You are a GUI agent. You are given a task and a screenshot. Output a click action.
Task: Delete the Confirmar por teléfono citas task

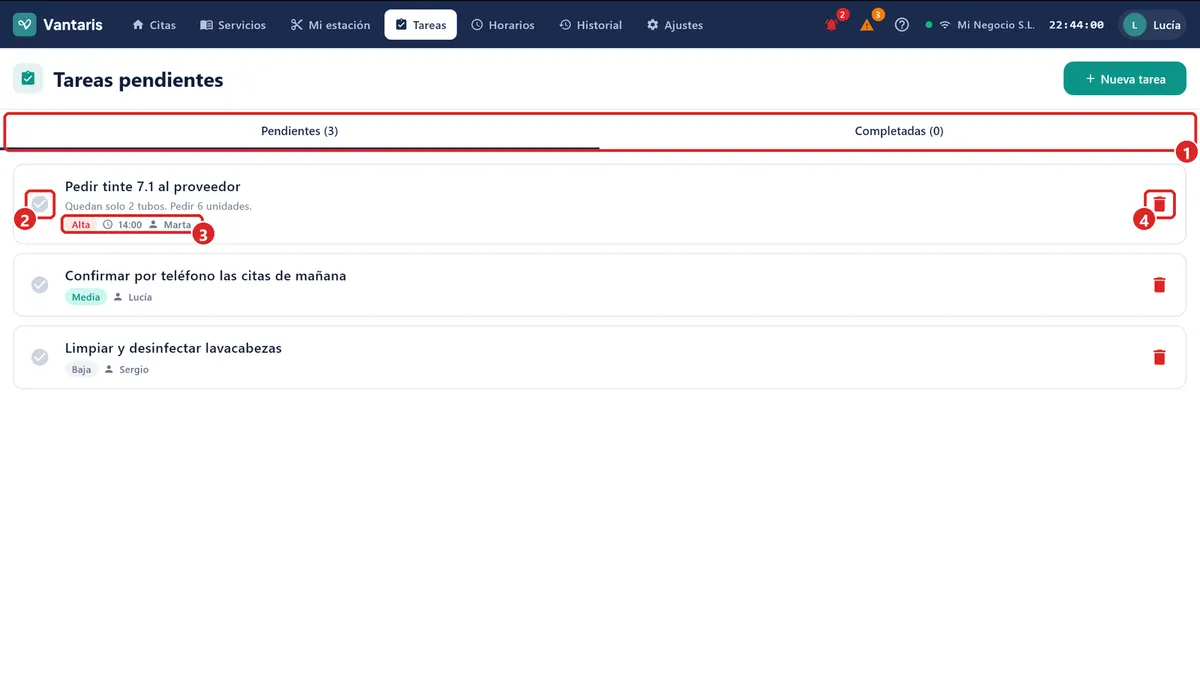coord(1159,285)
